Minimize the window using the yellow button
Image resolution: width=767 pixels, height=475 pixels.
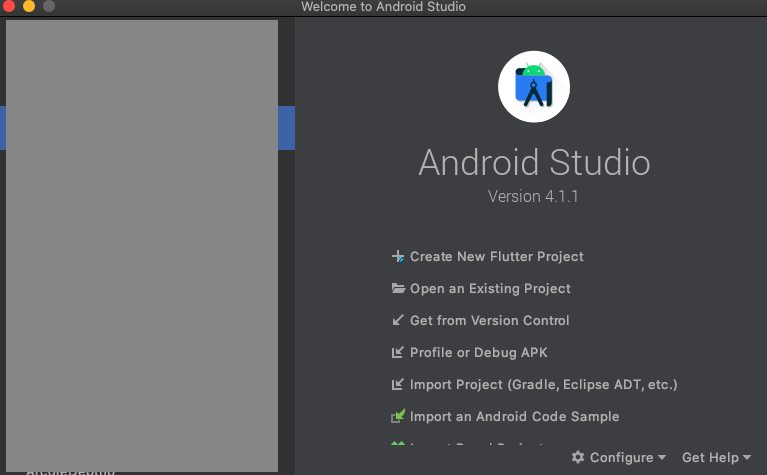point(29,6)
